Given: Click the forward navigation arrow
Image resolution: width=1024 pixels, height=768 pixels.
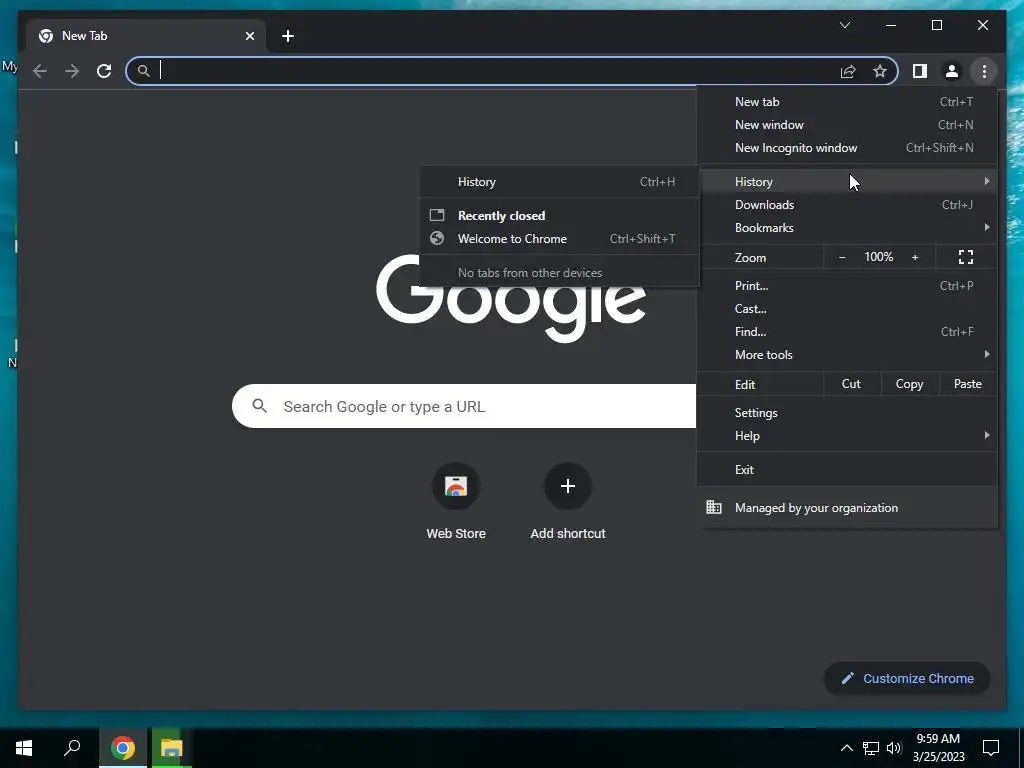Looking at the screenshot, I should tap(72, 71).
